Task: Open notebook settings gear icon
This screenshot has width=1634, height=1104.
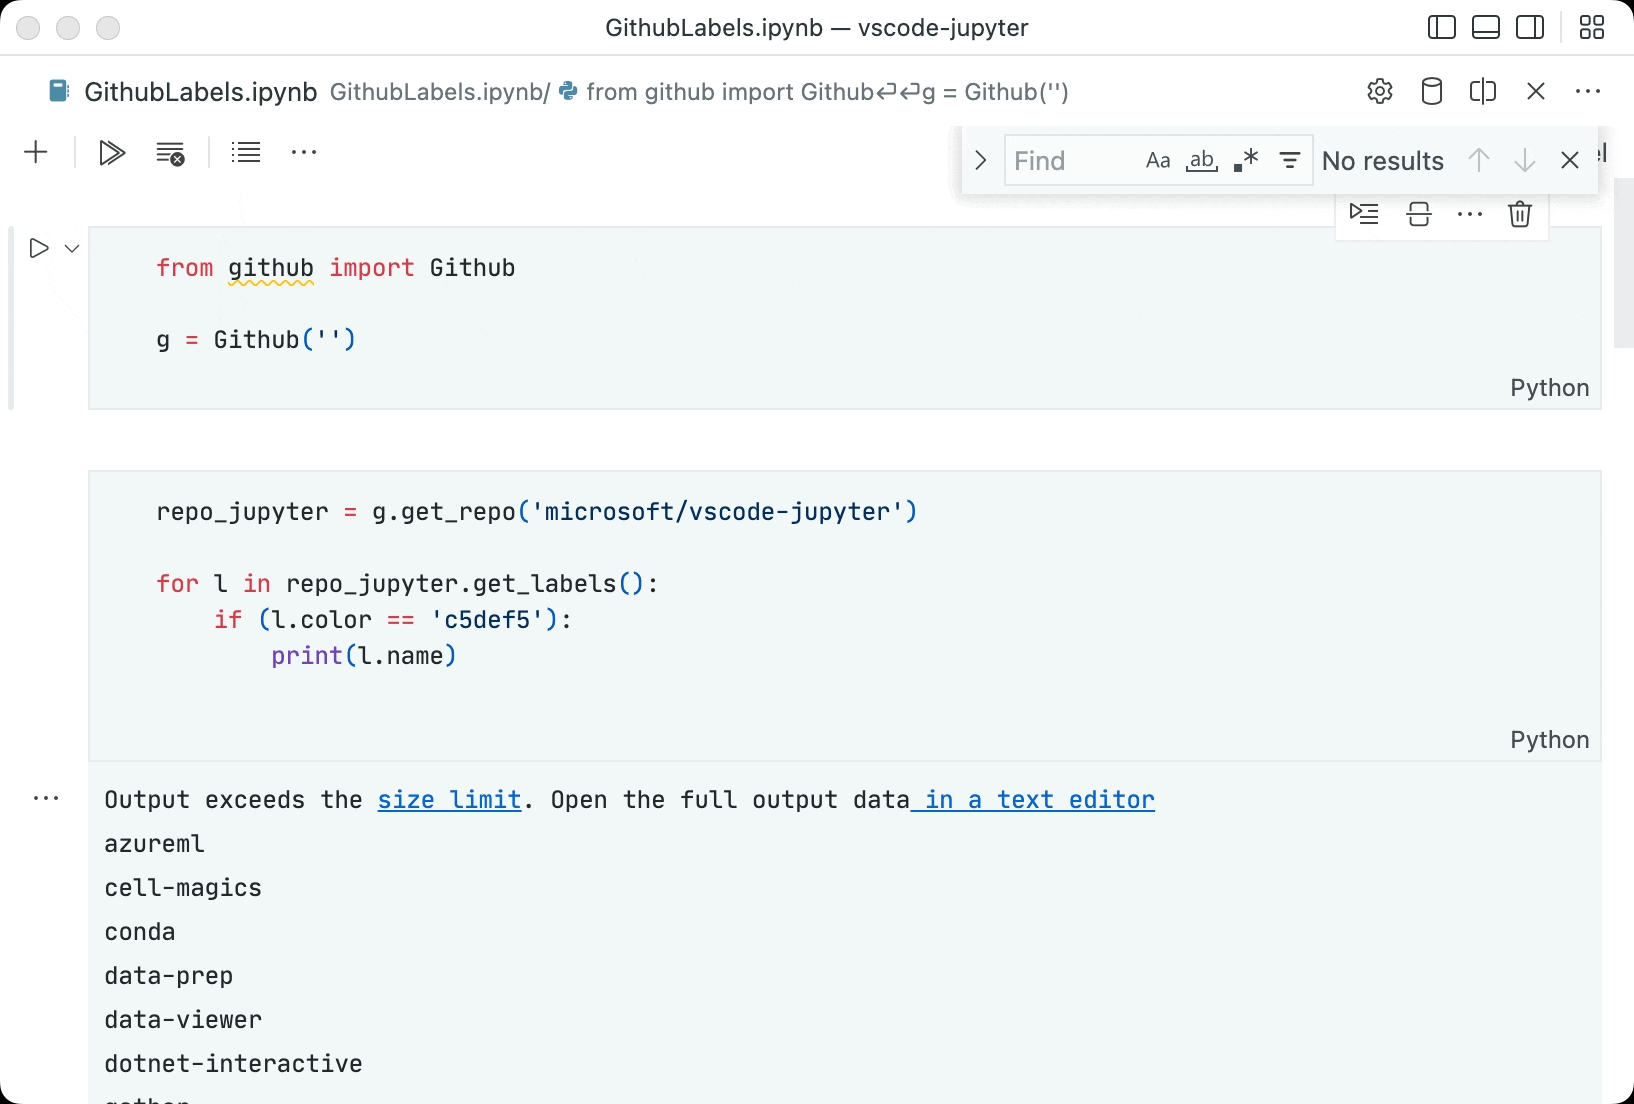Action: click(1380, 92)
